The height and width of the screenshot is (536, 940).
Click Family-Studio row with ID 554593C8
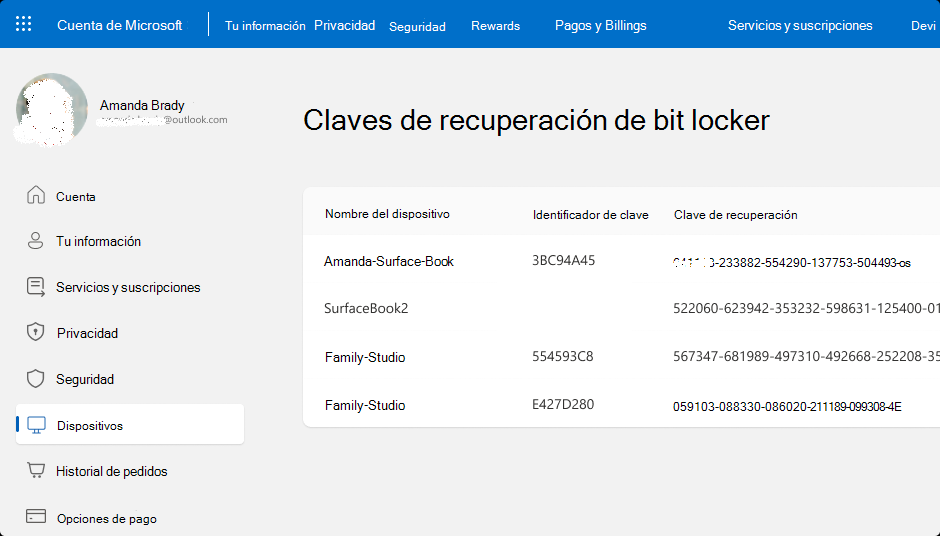tap(364, 357)
